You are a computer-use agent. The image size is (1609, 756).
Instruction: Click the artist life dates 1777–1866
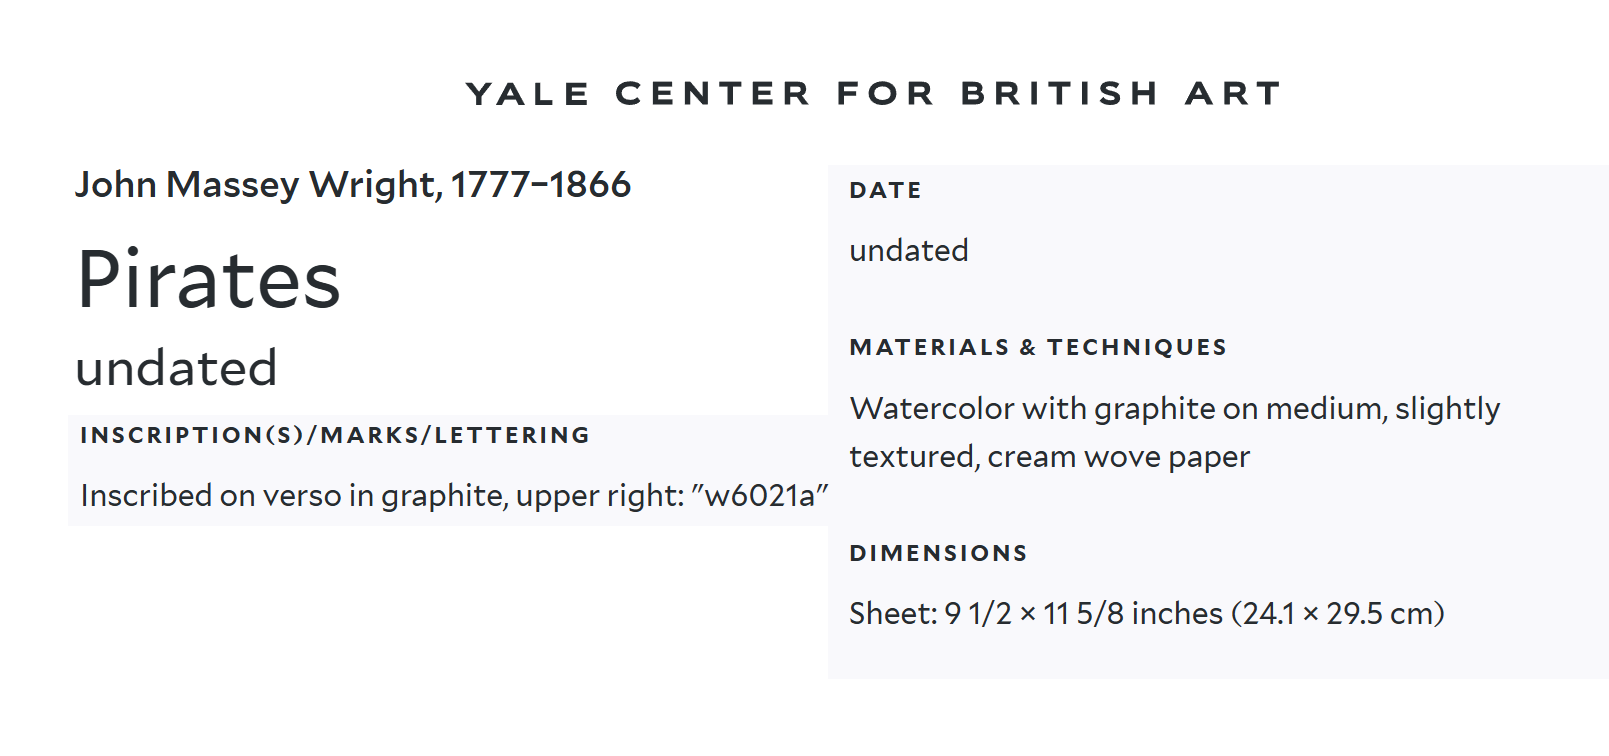[x=541, y=185]
